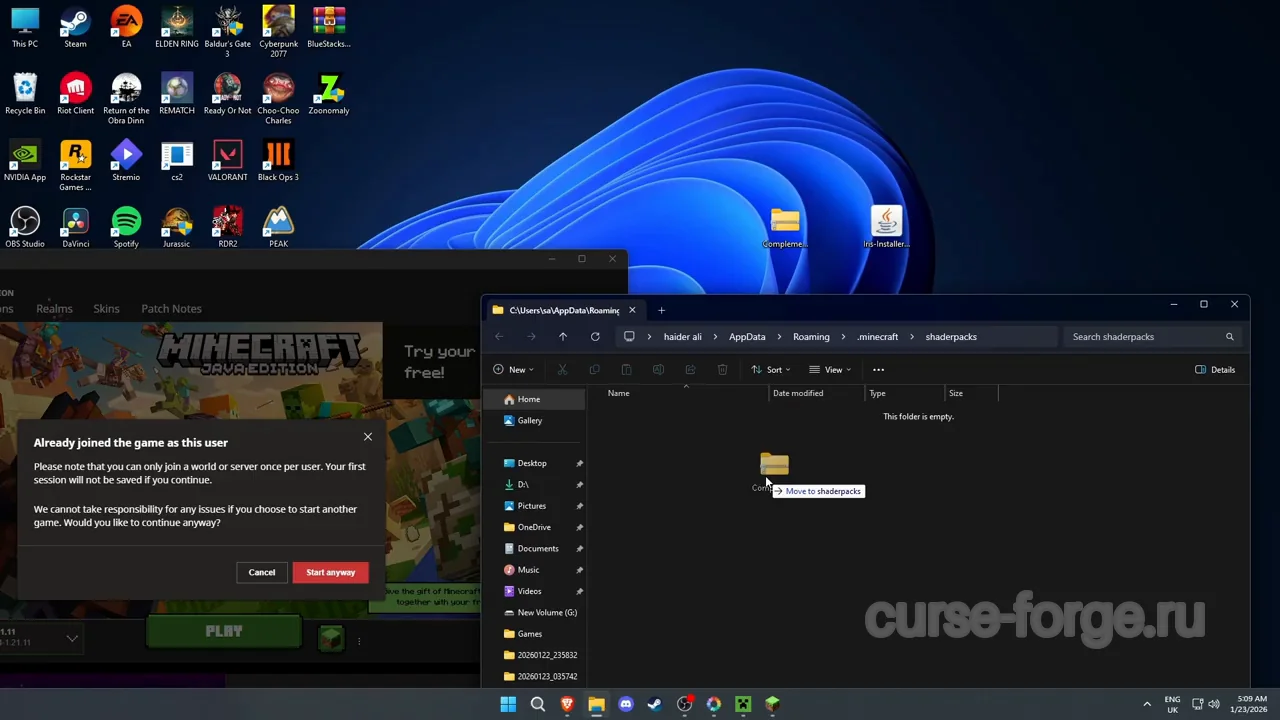Select the Iris-Installer file on desktop
This screenshot has width=1280, height=720.
click(886, 227)
